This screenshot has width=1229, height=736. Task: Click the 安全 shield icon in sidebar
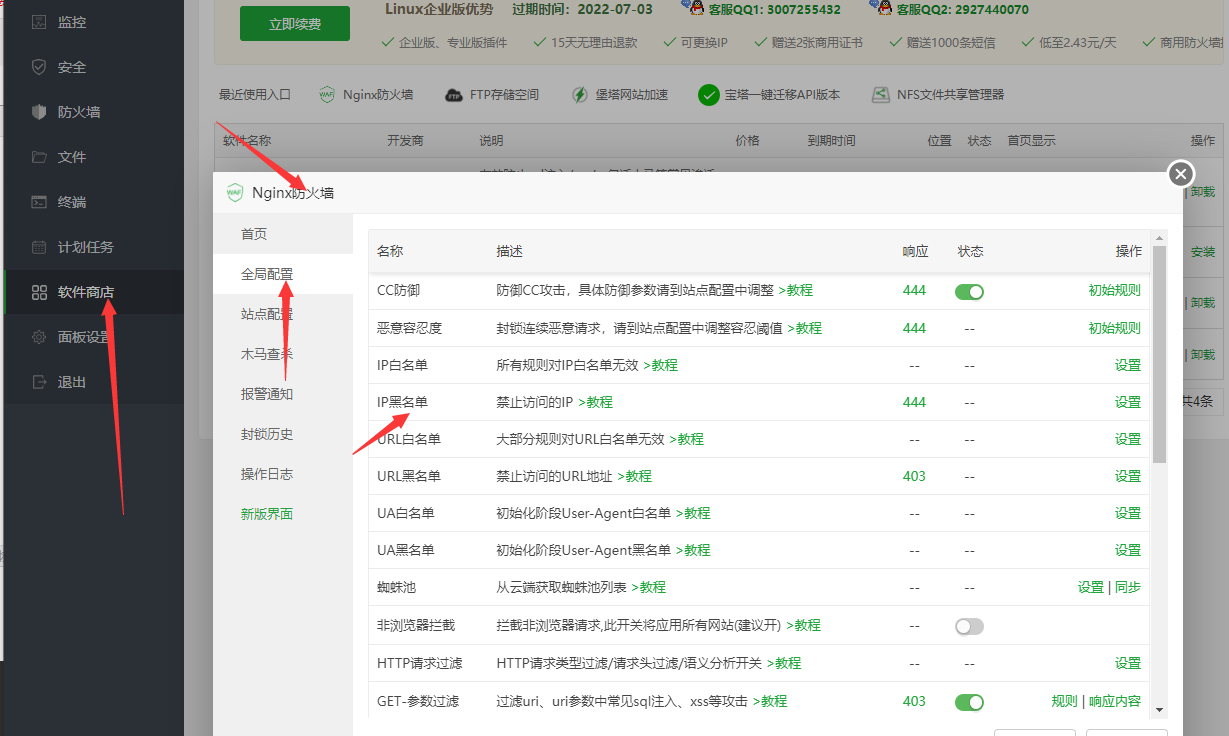39,67
